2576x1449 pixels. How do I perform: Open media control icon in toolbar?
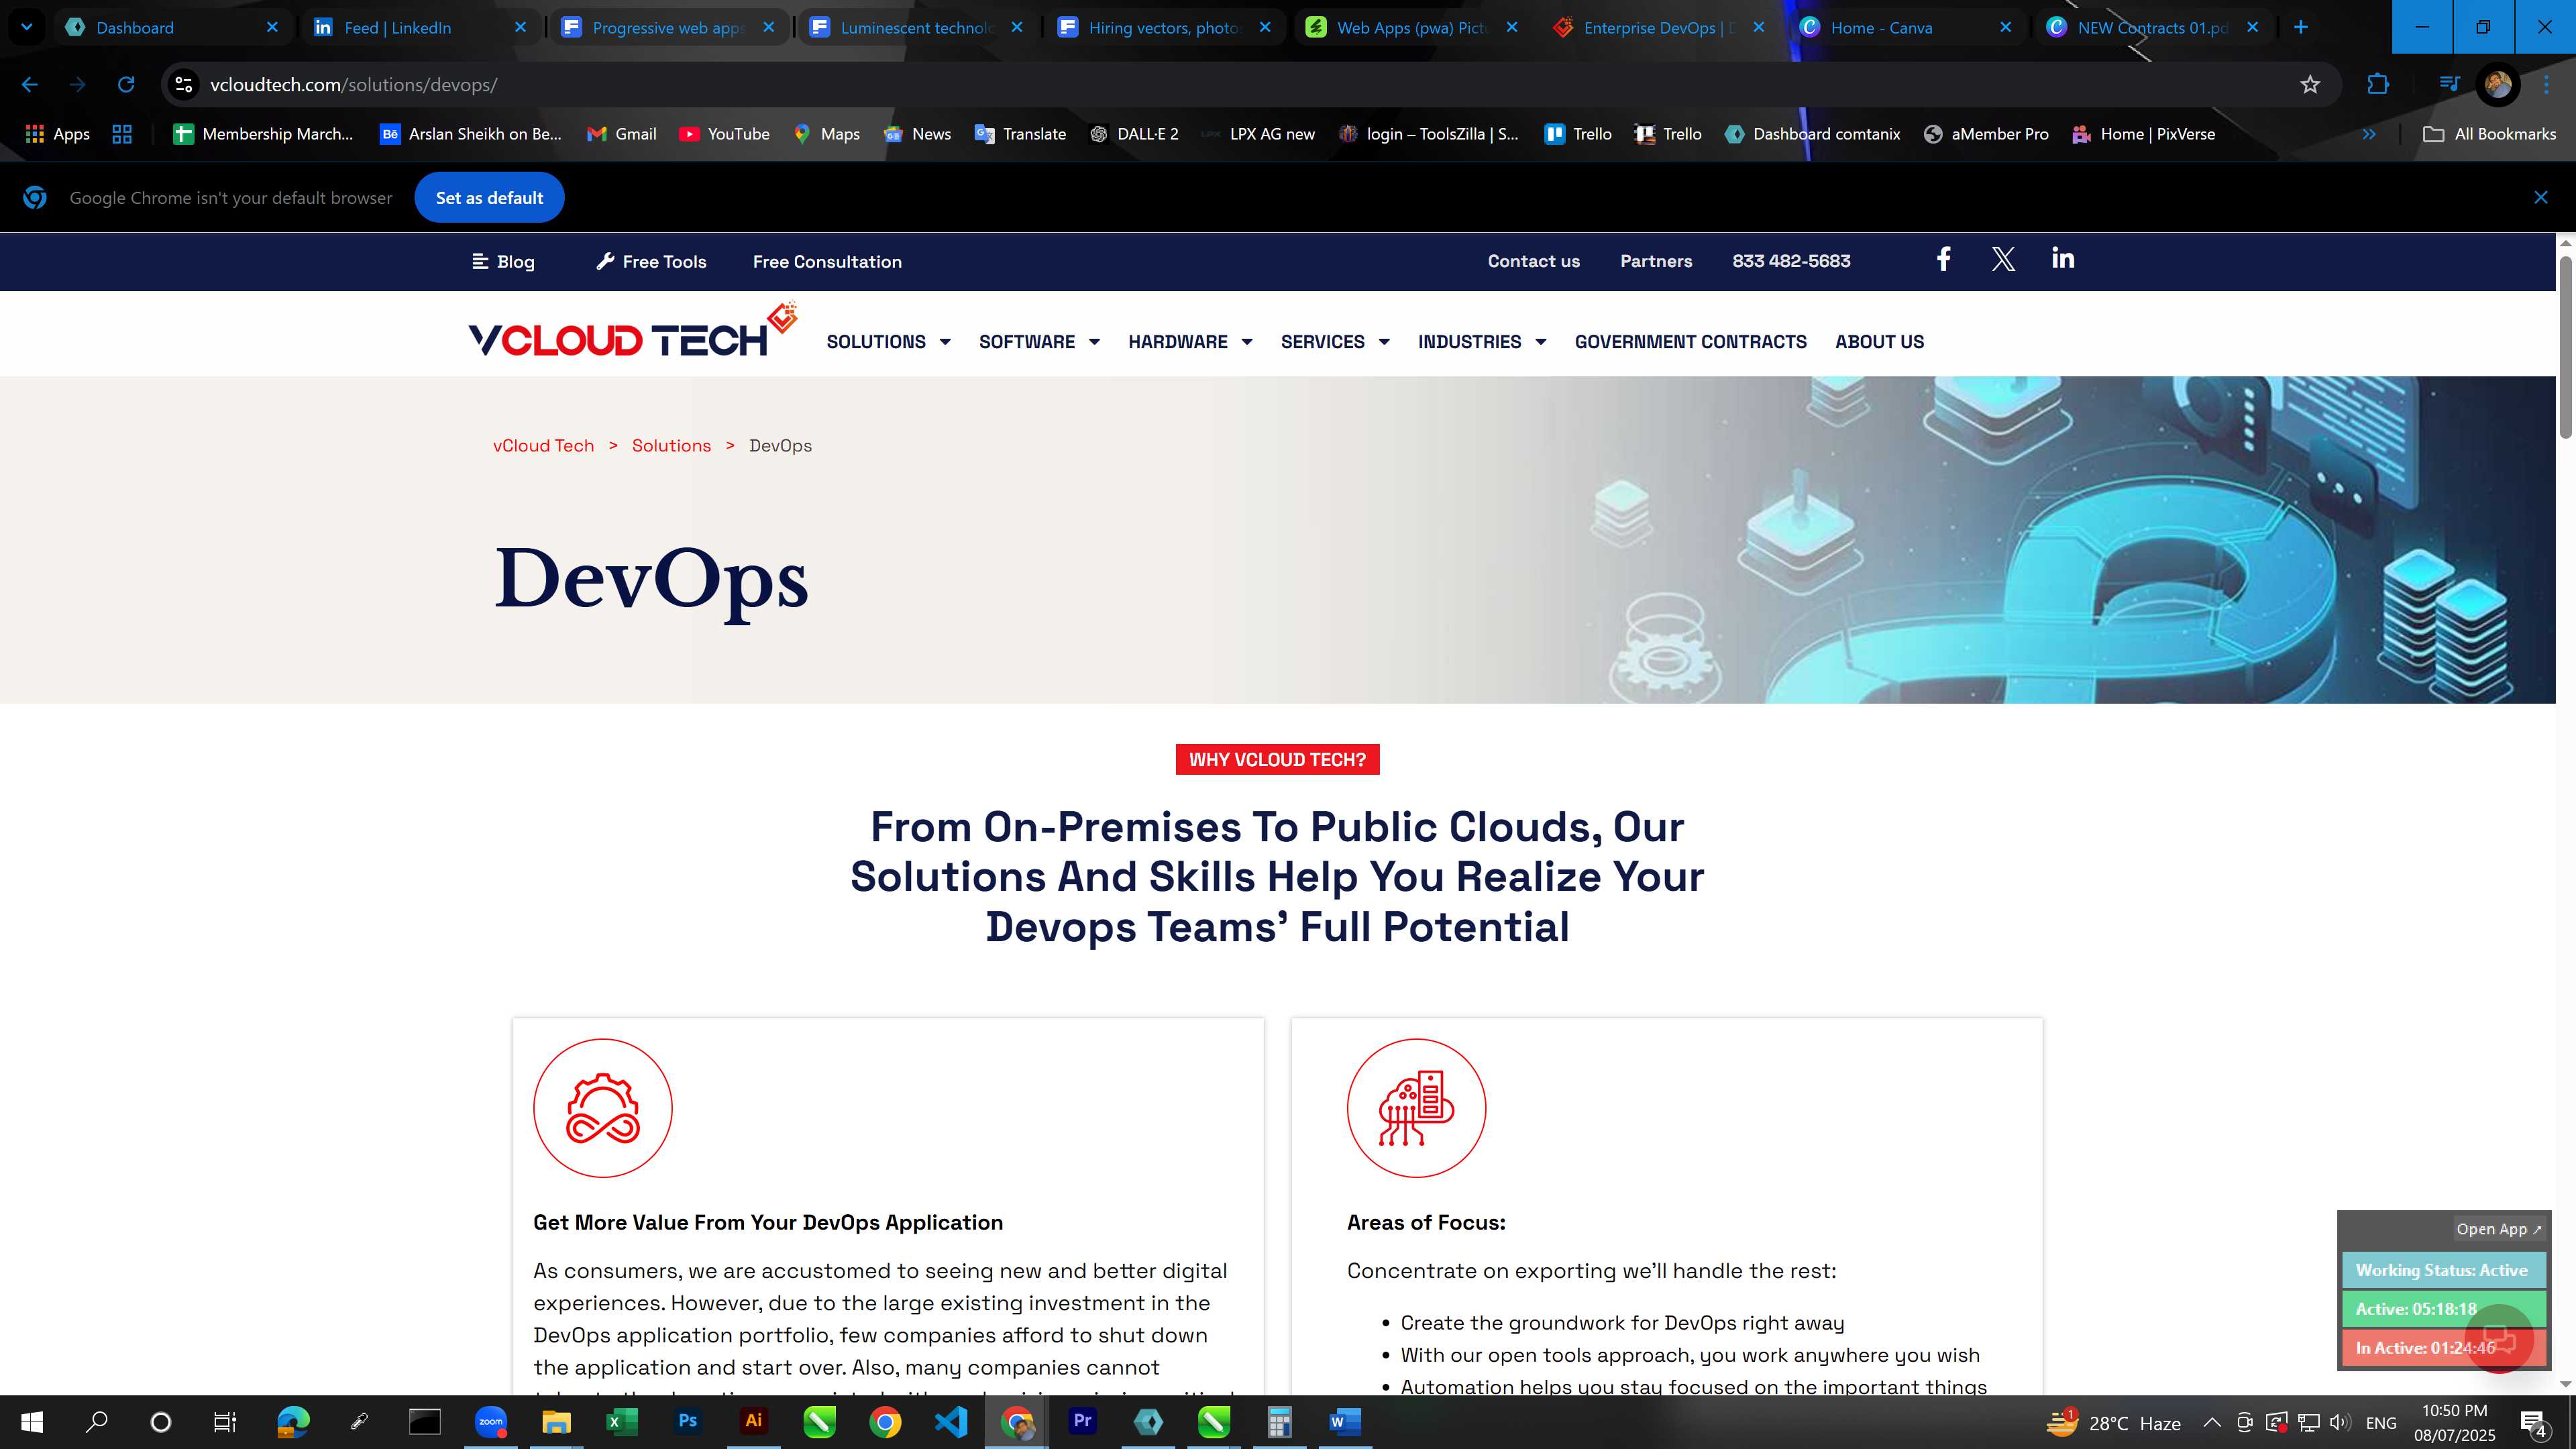point(2449,85)
